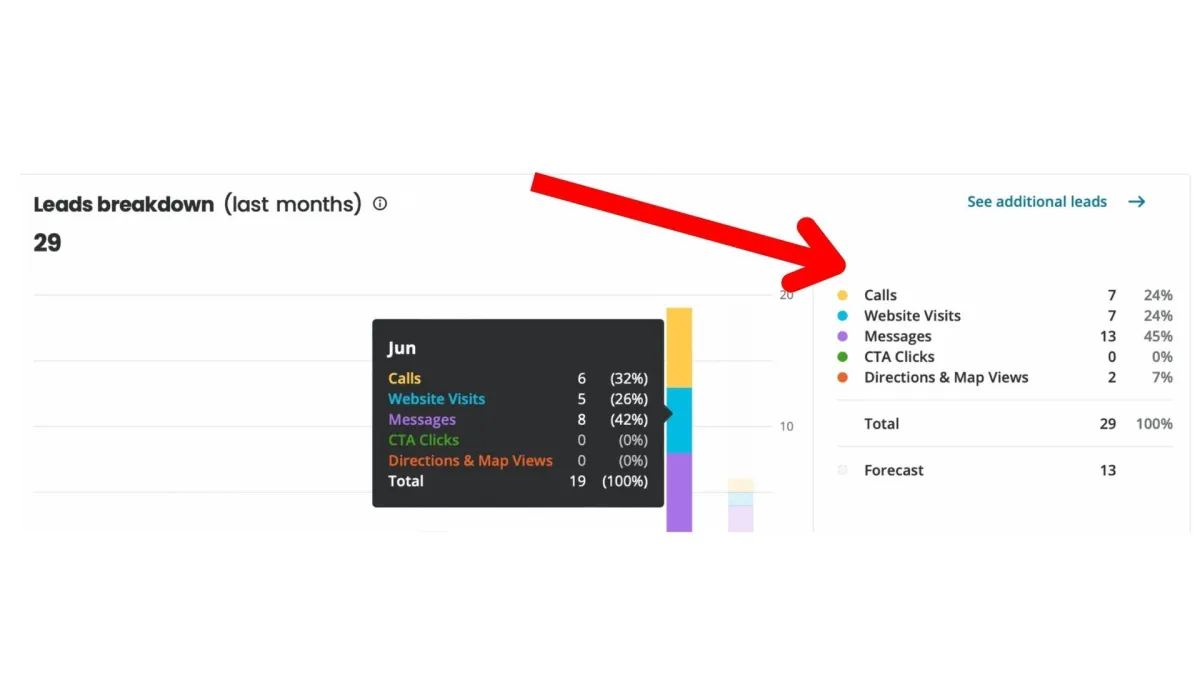
Task: Click the Jun heading in the tooltip
Action: (402, 349)
